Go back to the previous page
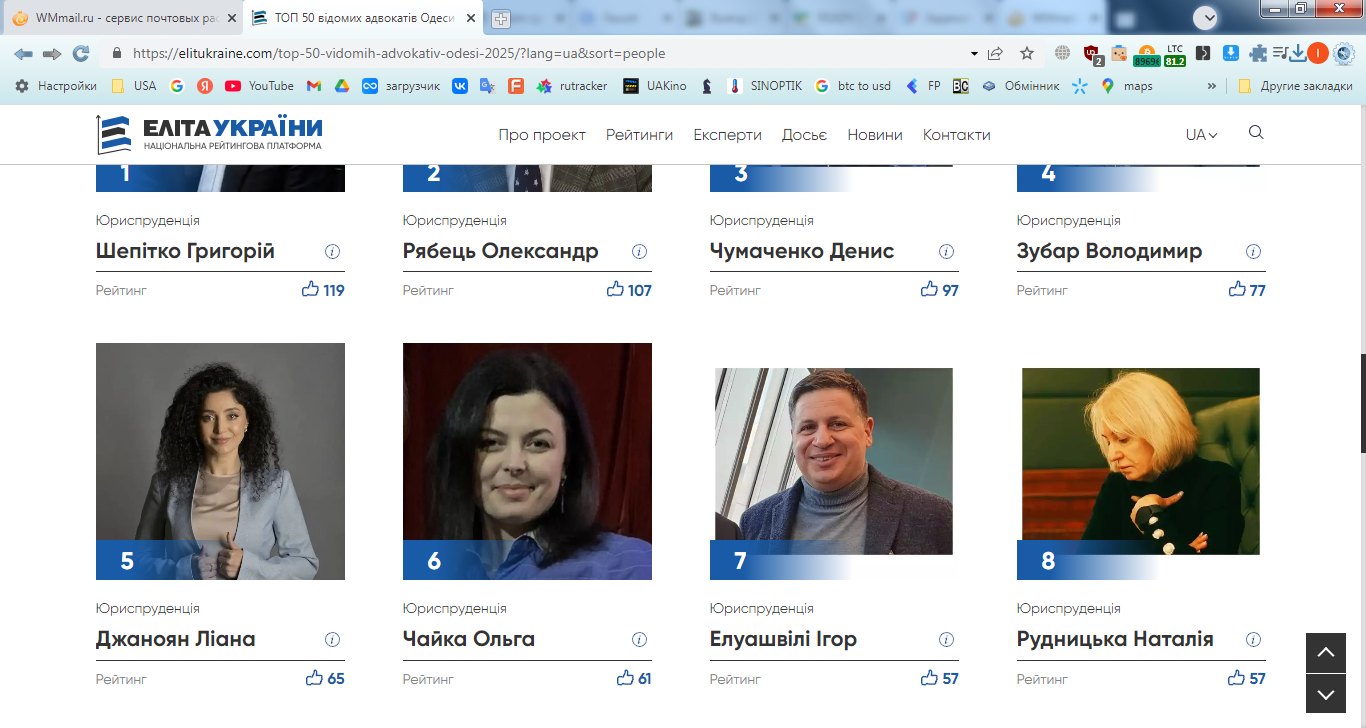This screenshot has height=728, width=1366. tap(23, 54)
